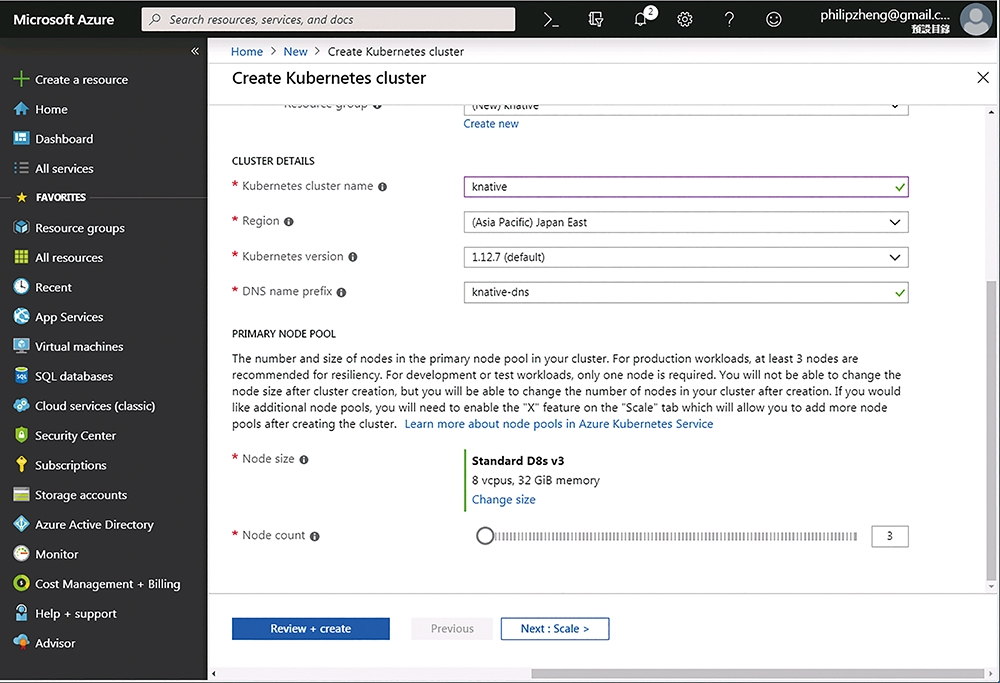Focus the DNS name prefix field
This screenshot has width=1000, height=683.
(x=686, y=293)
